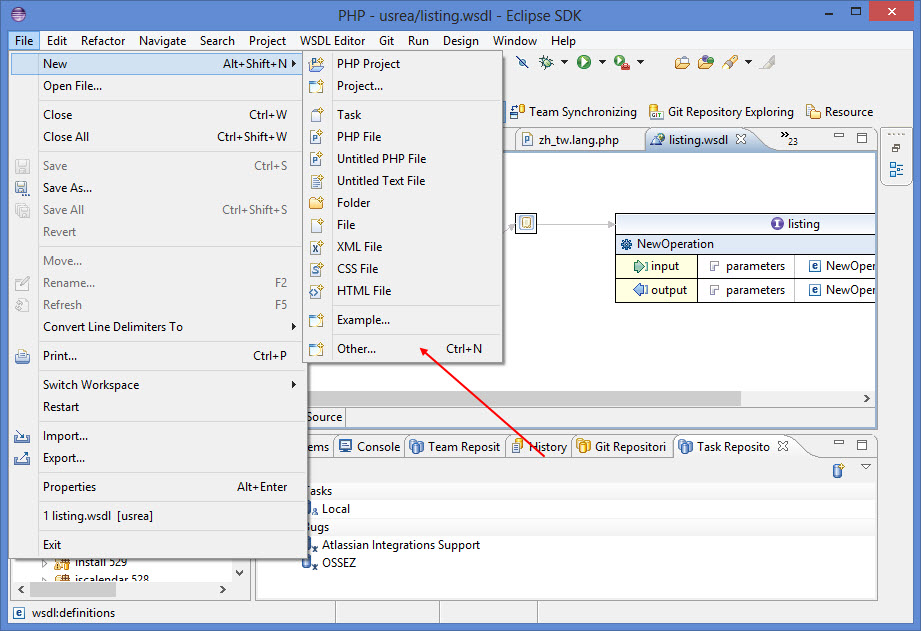Open the WSDL Editor menu
The image size is (921, 631).
click(x=332, y=41)
